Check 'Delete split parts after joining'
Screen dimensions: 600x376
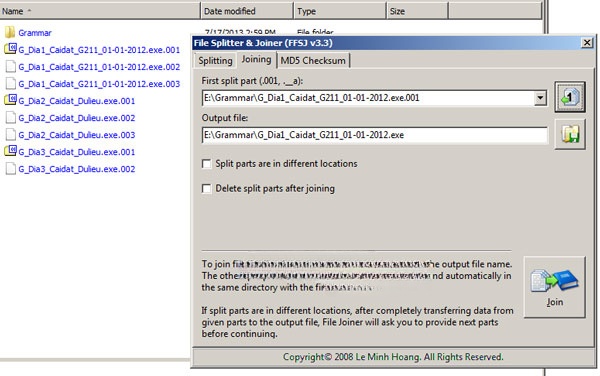(206, 189)
